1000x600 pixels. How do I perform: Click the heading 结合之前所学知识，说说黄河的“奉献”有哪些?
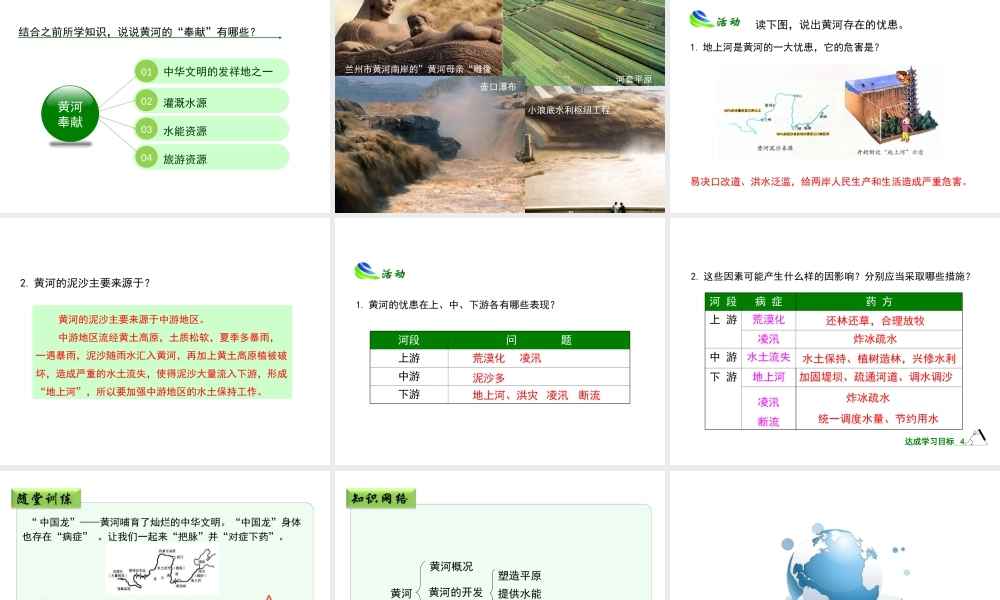pos(137,32)
